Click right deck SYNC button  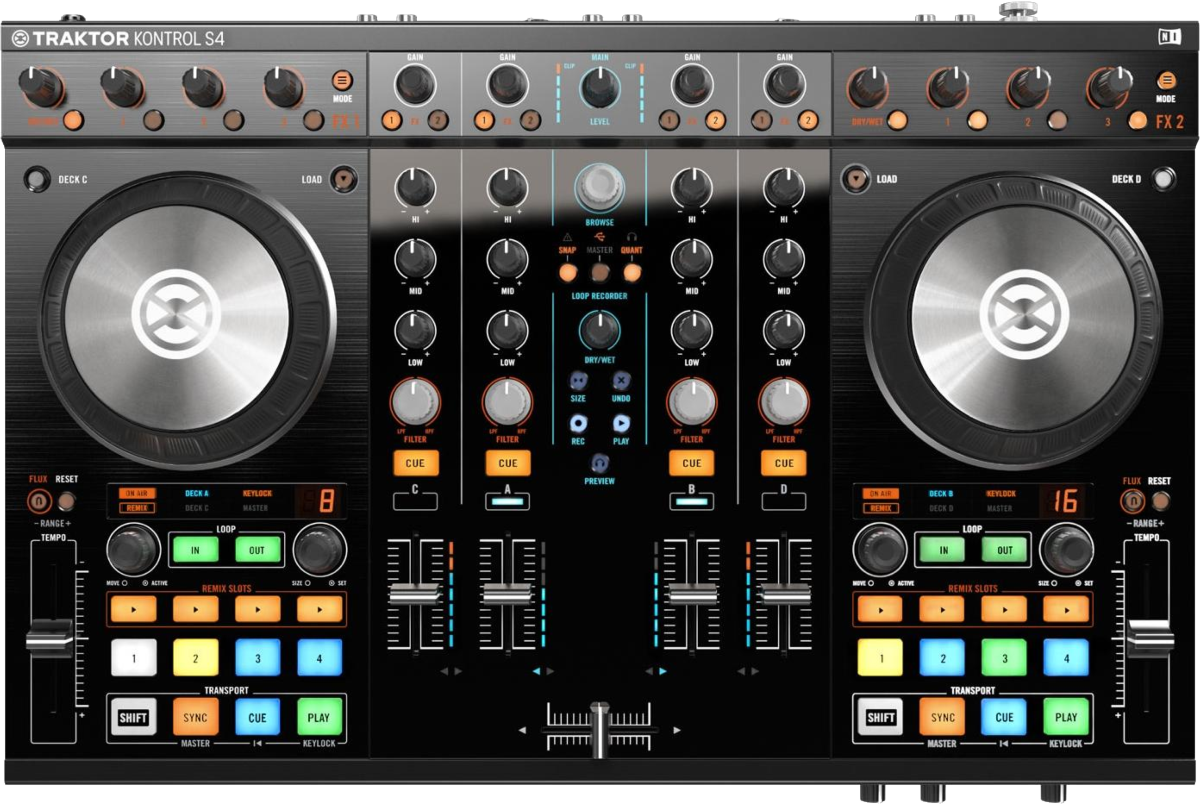coord(943,717)
